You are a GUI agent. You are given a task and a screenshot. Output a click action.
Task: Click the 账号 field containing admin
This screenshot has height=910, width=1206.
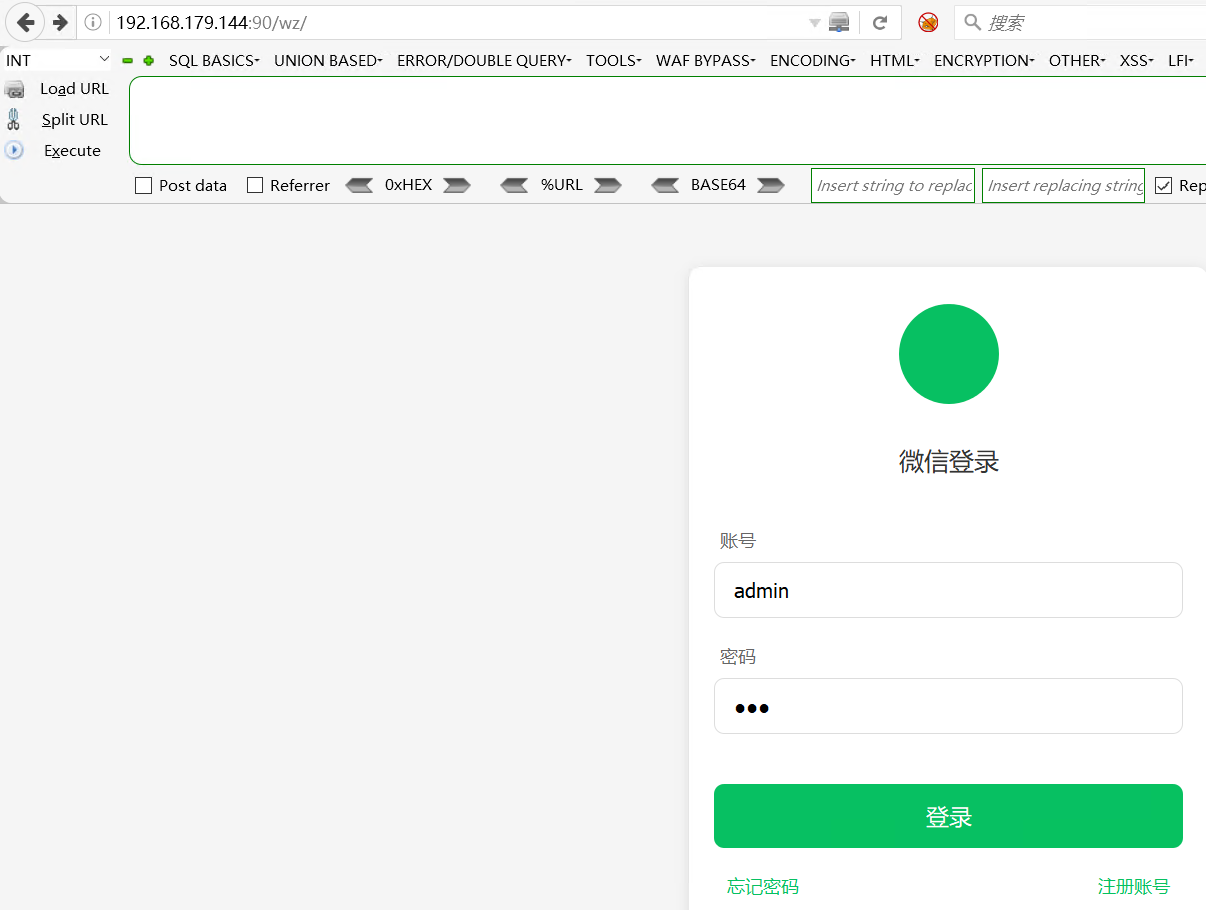(948, 590)
